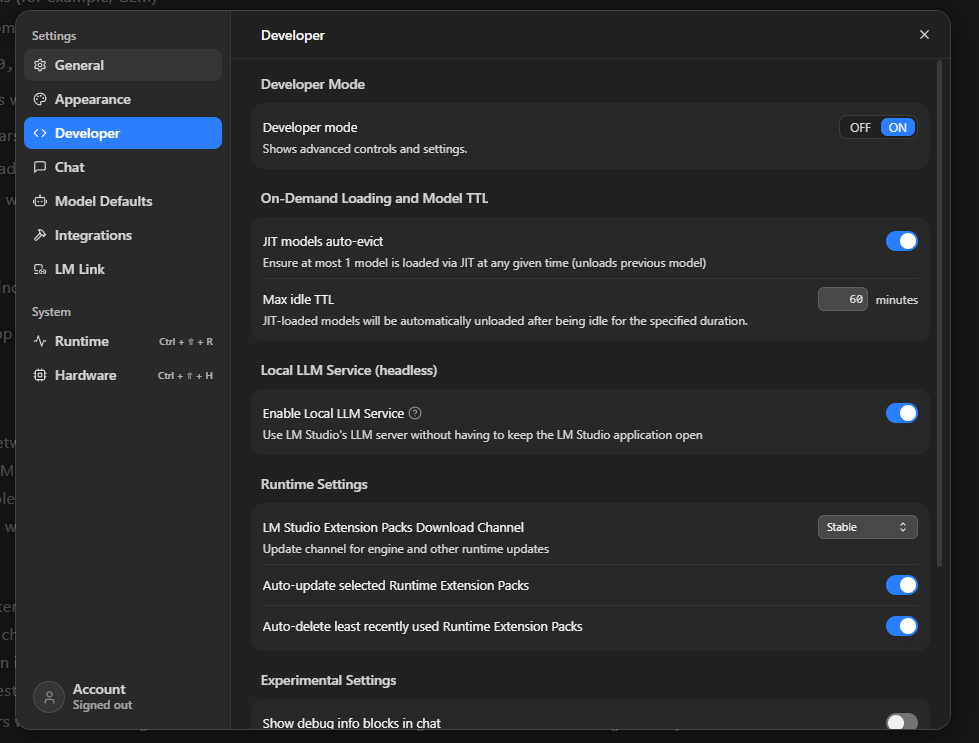Click the Ctrl+Shift+R shortcut hint
Screen dimensions: 979x743
click(x=185, y=342)
